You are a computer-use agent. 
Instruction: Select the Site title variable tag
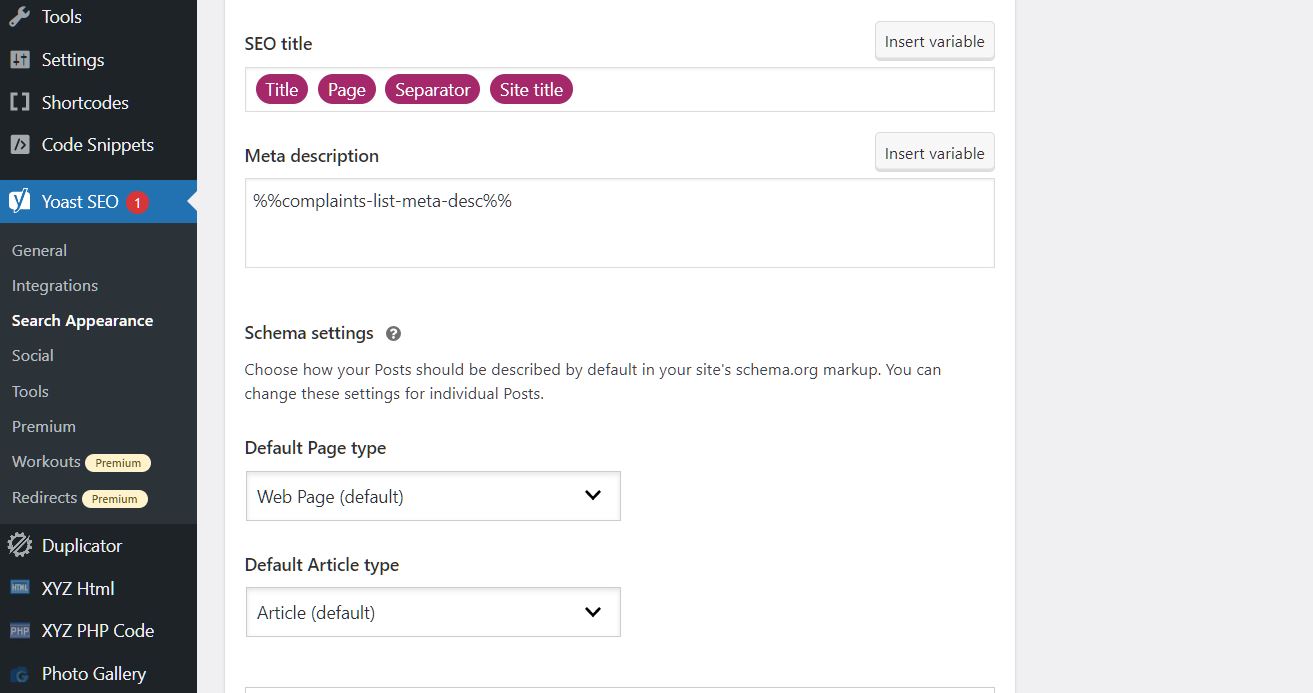click(531, 90)
